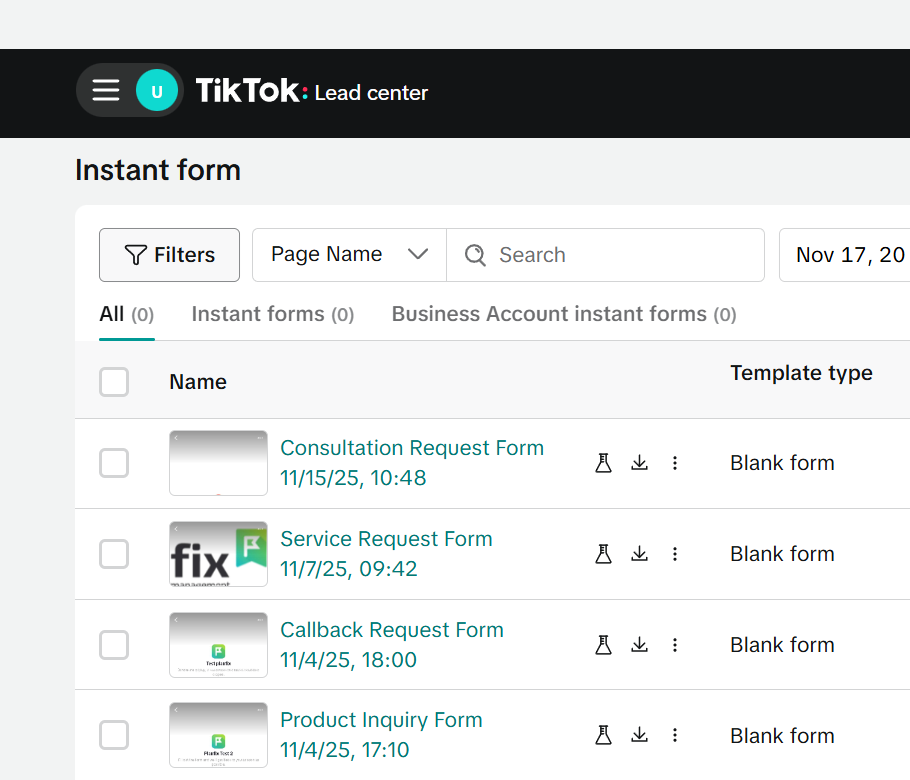Download leads from Service Request Form

coord(639,554)
